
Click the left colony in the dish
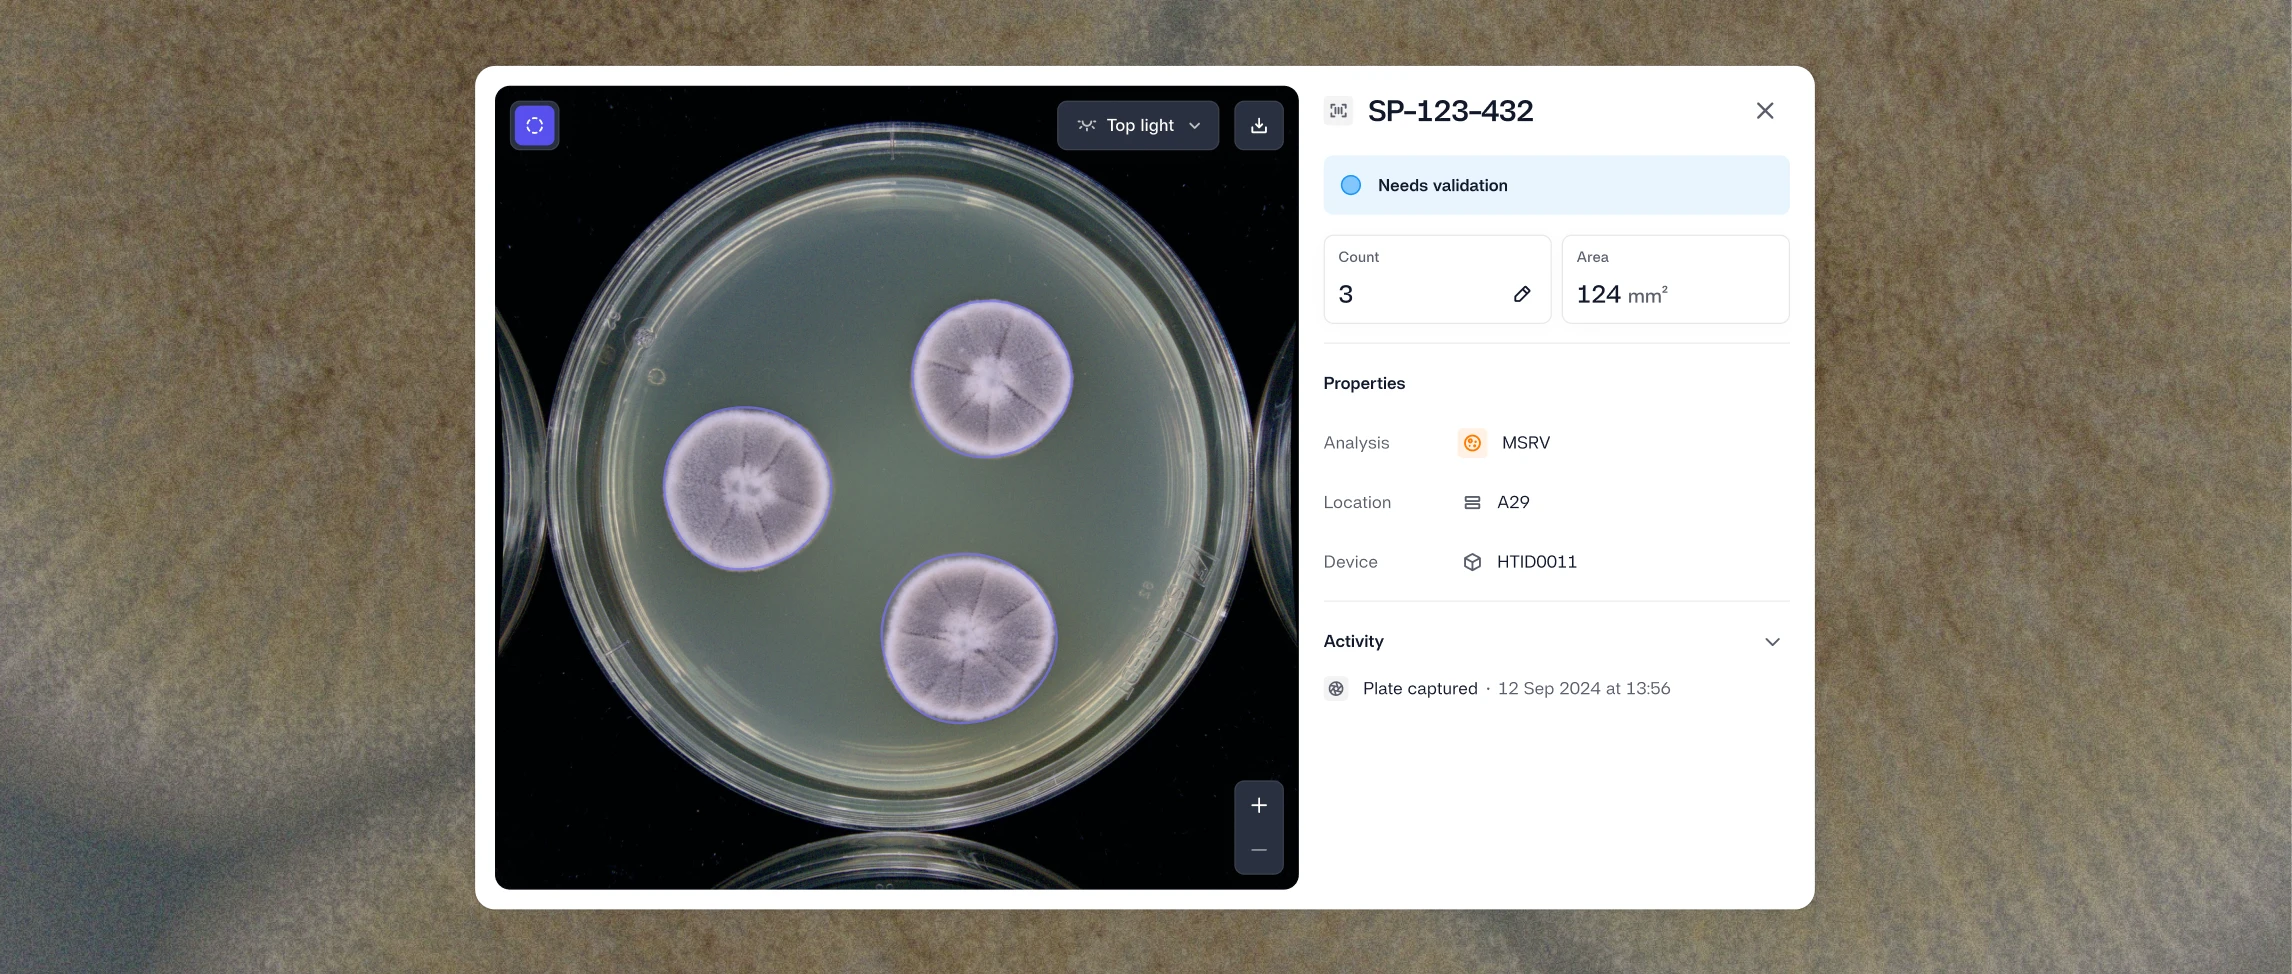point(747,489)
